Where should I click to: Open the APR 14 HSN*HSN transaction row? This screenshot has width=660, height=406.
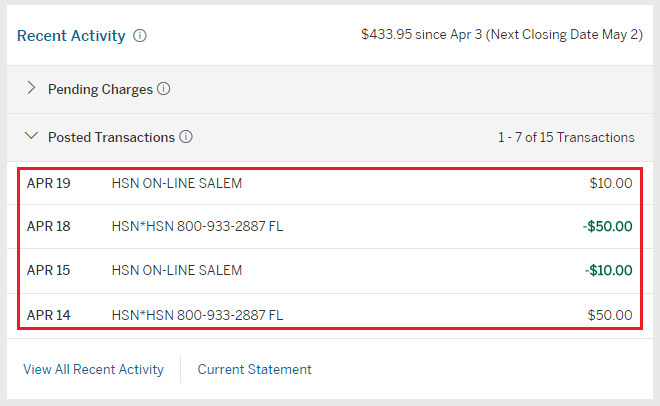tap(197, 314)
